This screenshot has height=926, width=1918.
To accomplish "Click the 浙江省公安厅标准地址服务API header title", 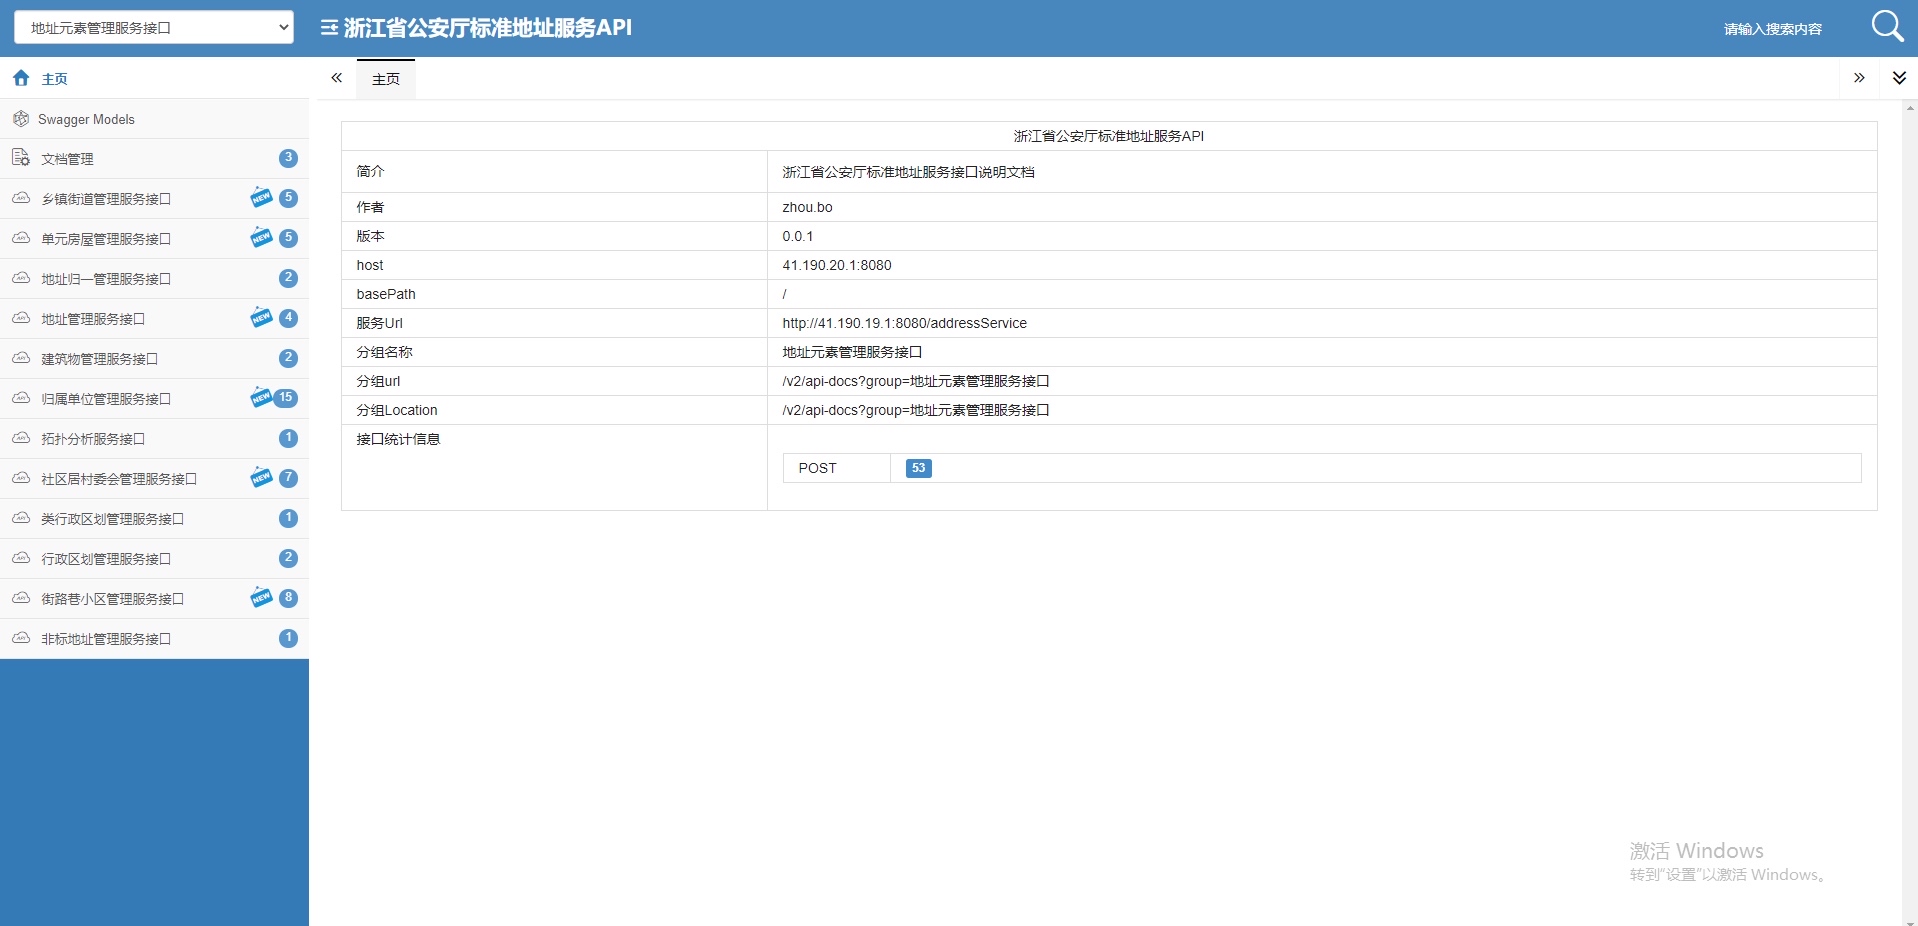I will 487,28.
